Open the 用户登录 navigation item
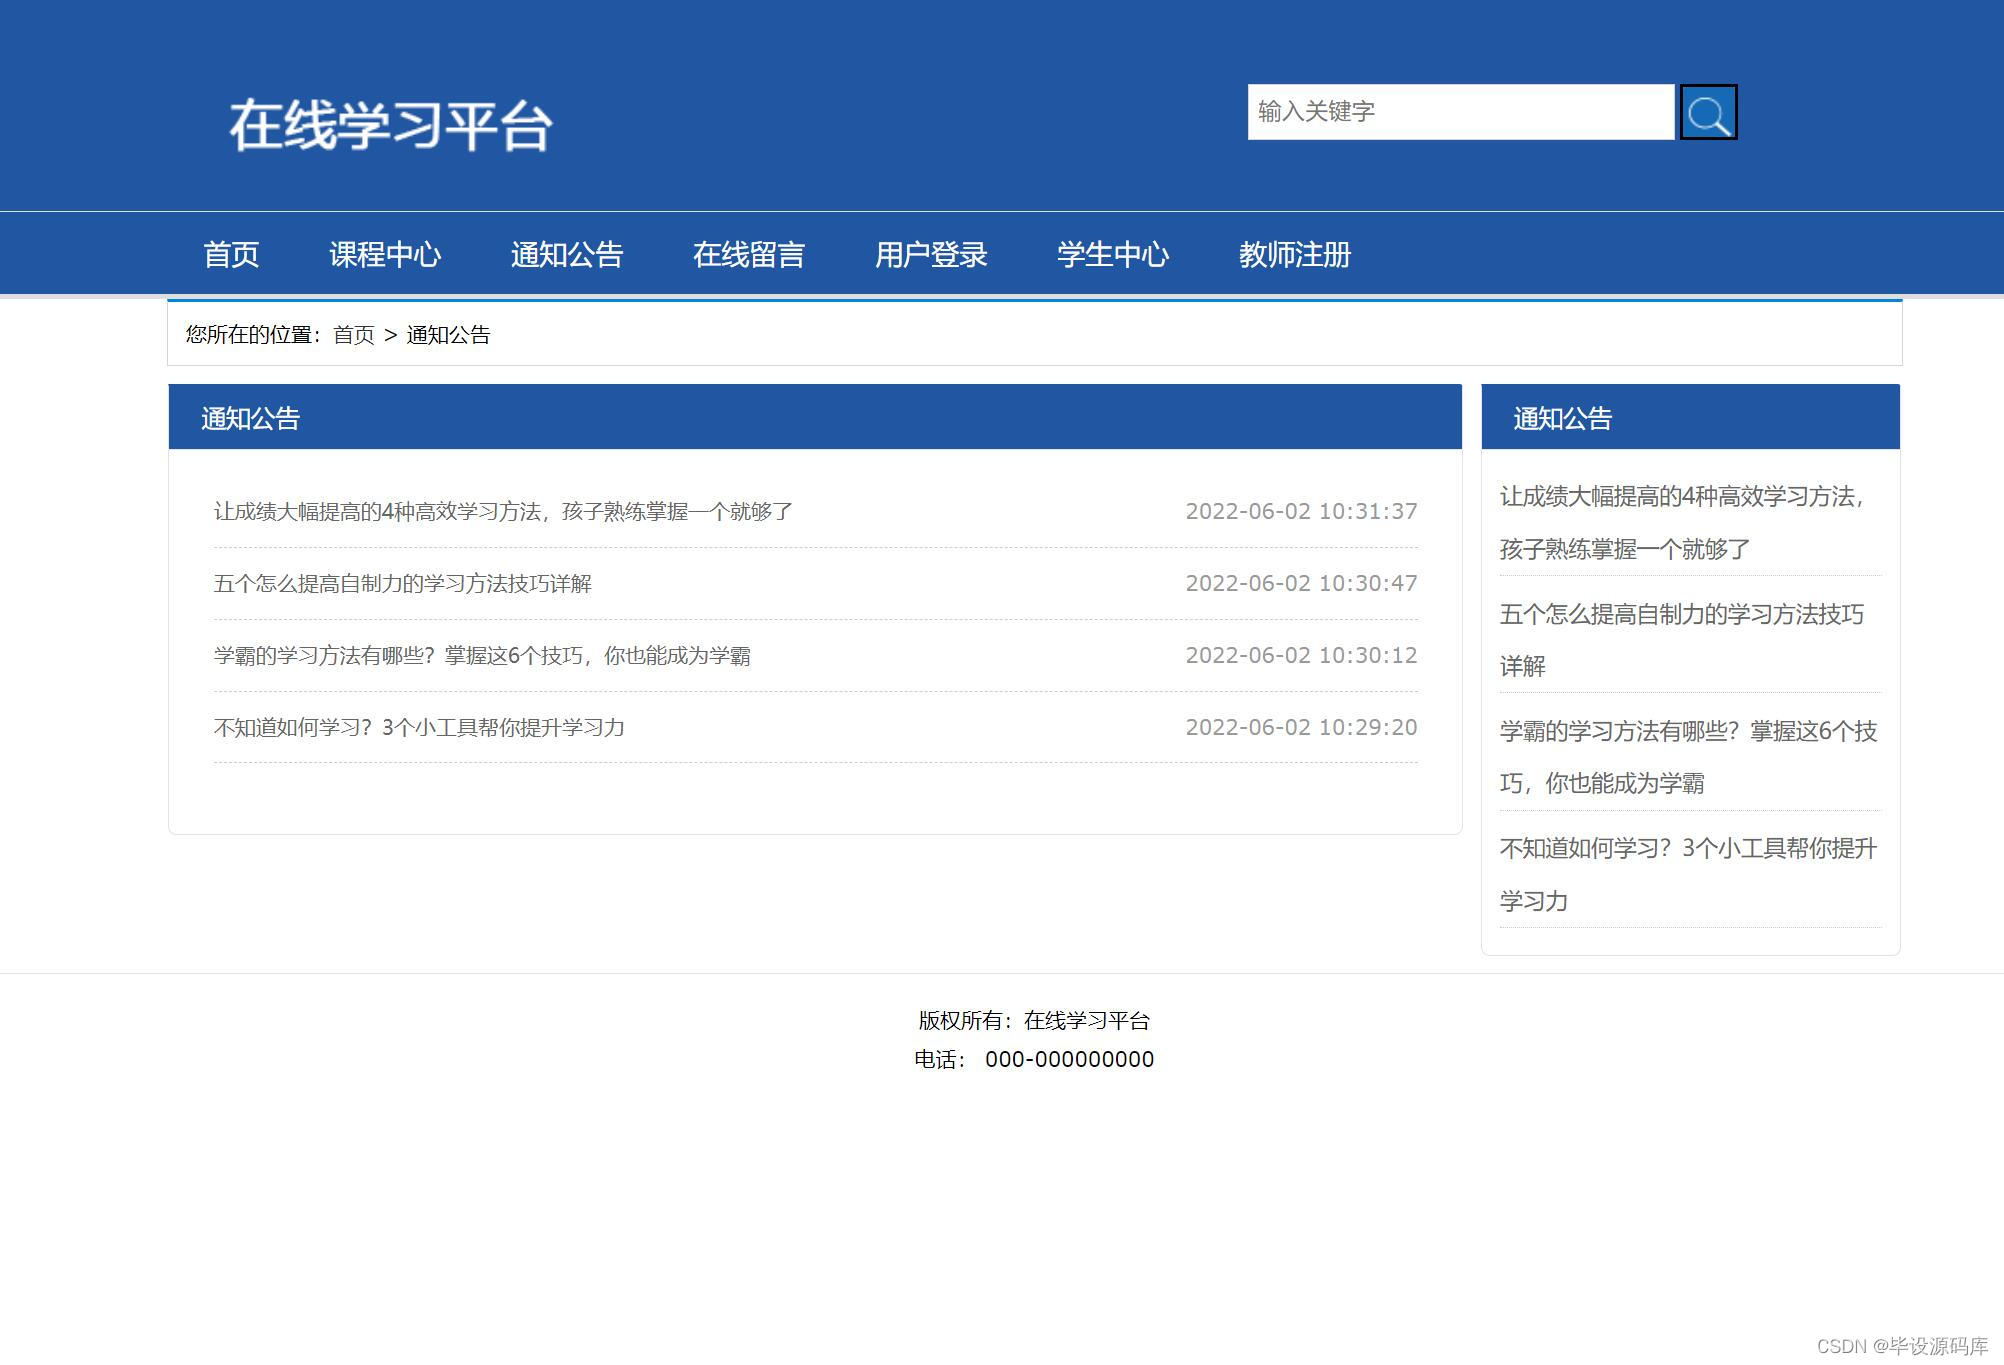The height and width of the screenshot is (1365, 2004). (x=931, y=255)
